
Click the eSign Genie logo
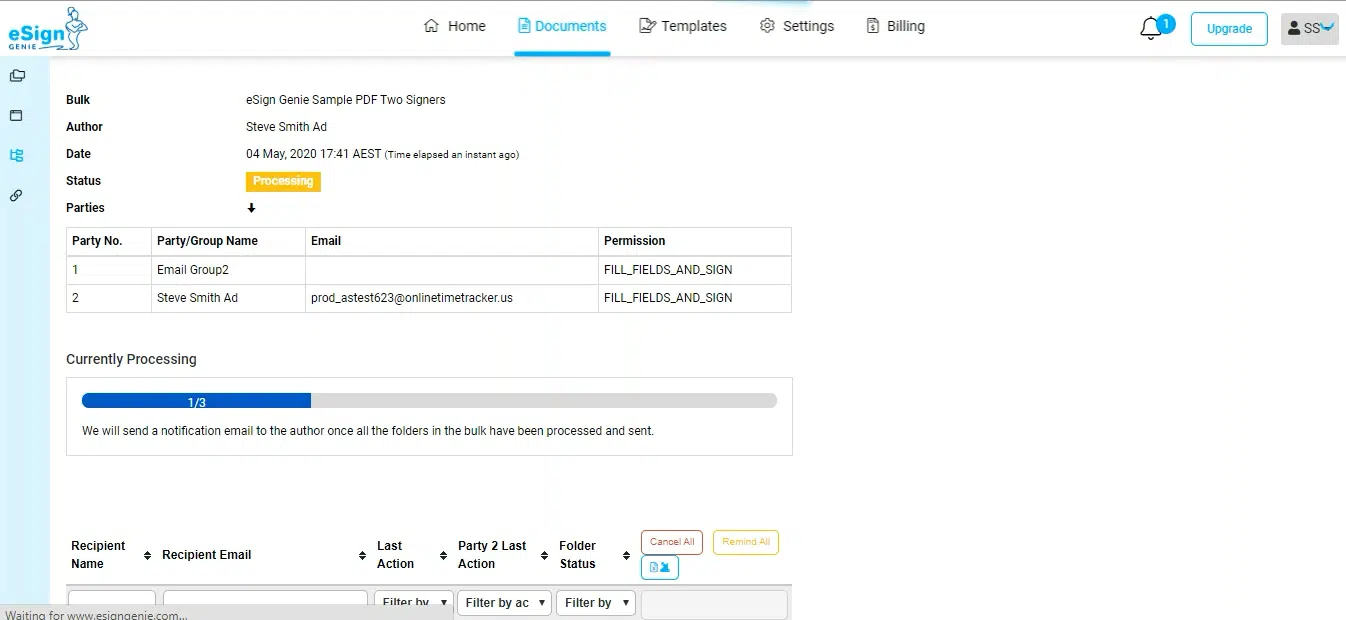coord(47,29)
